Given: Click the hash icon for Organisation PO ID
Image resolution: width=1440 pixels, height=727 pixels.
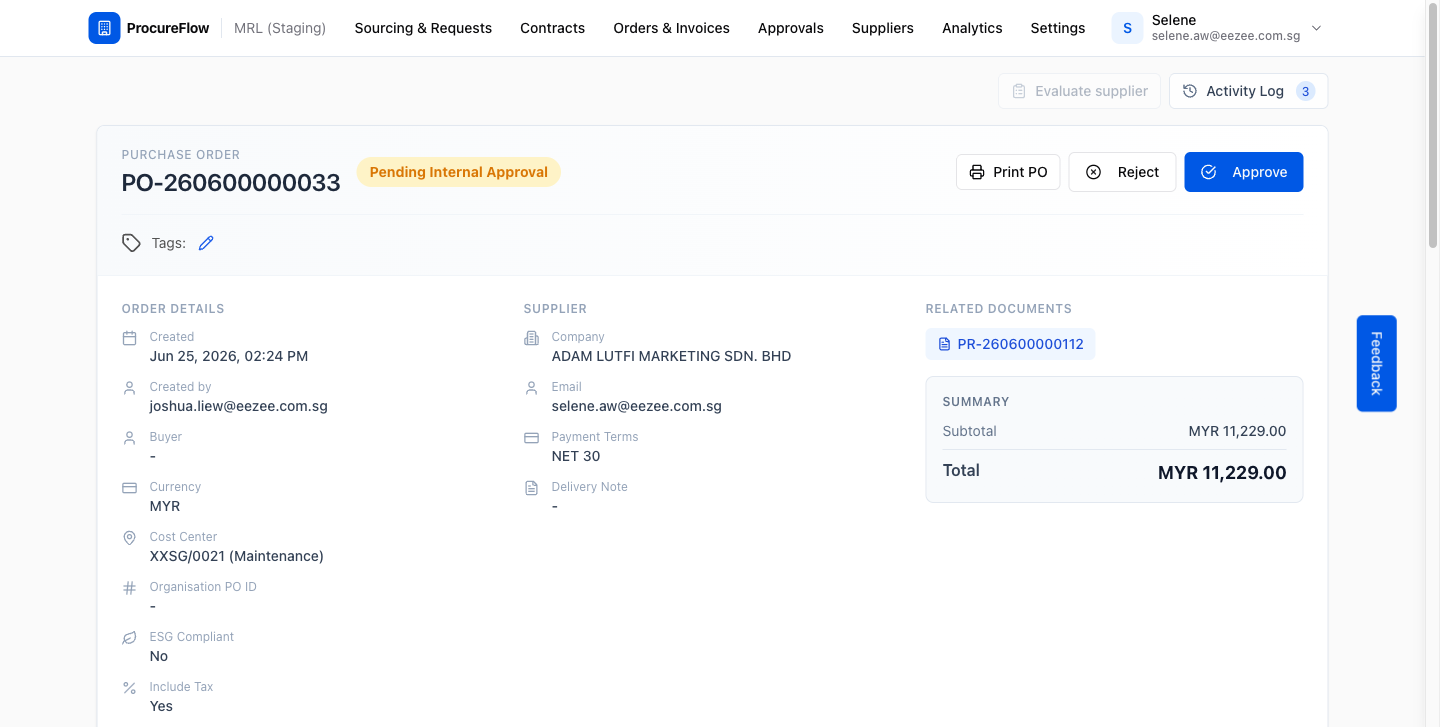Looking at the screenshot, I should point(129,588).
